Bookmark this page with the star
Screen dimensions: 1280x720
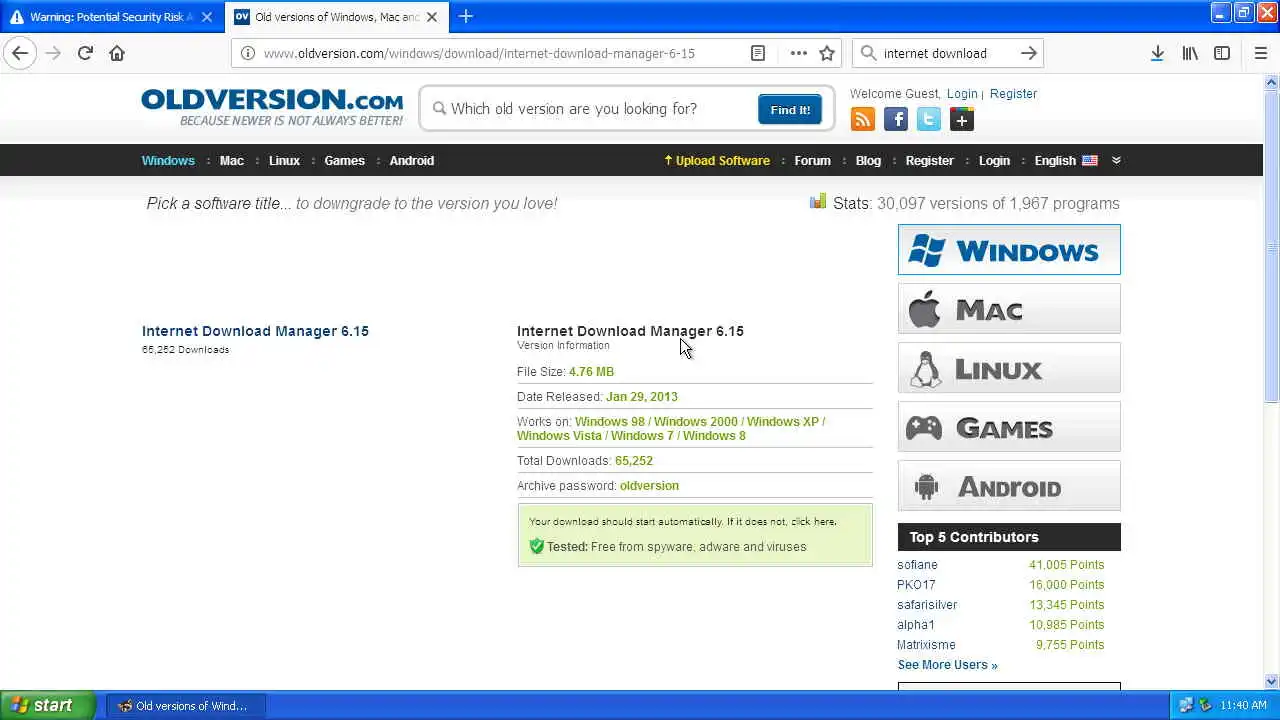[x=827, y=53]
